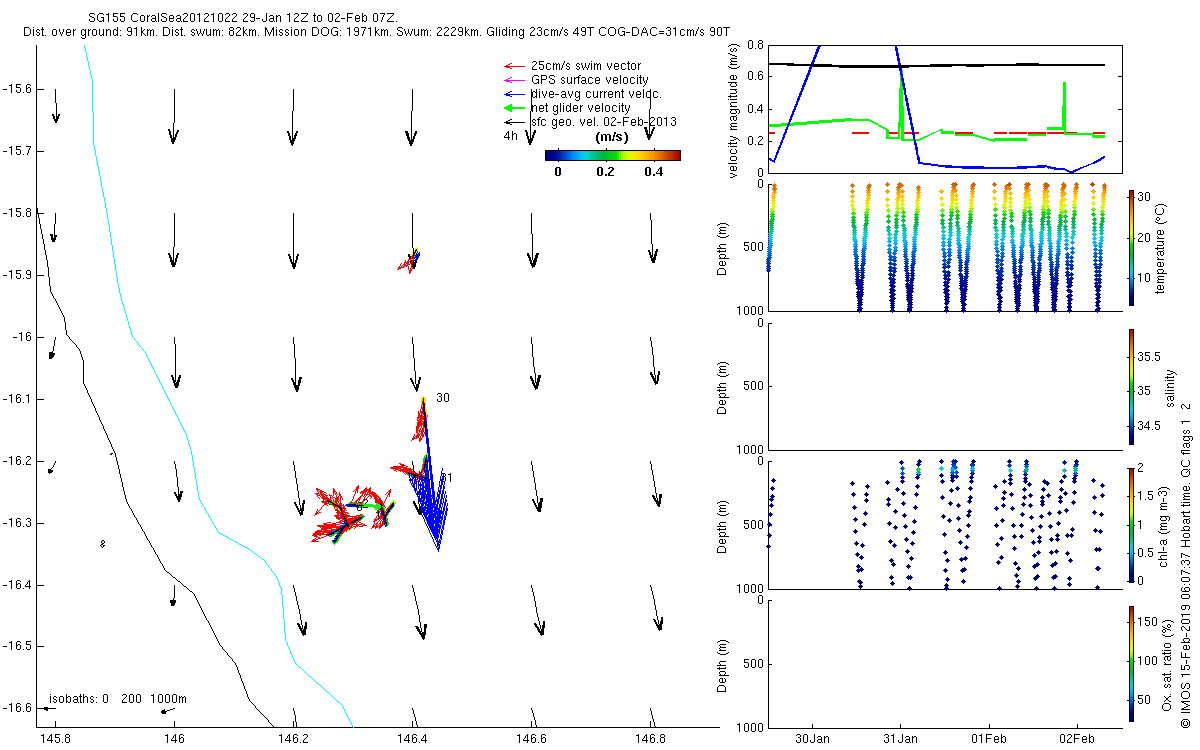This screenshot has height=750, width=1200.
Task: Click the Ox. sat. ratio colorbar
Action: click(1131, 662)
